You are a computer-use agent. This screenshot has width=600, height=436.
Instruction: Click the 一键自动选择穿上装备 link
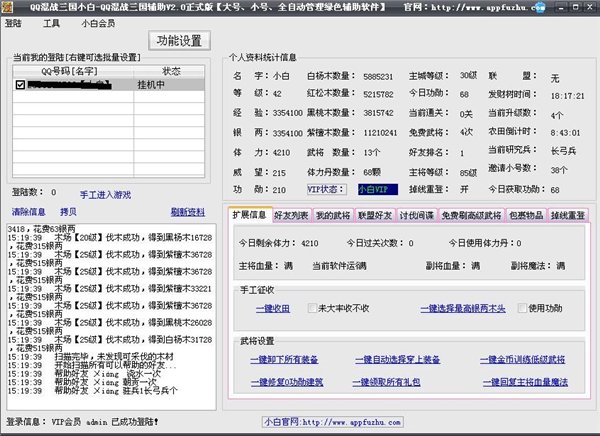click(x=397, y=359)
